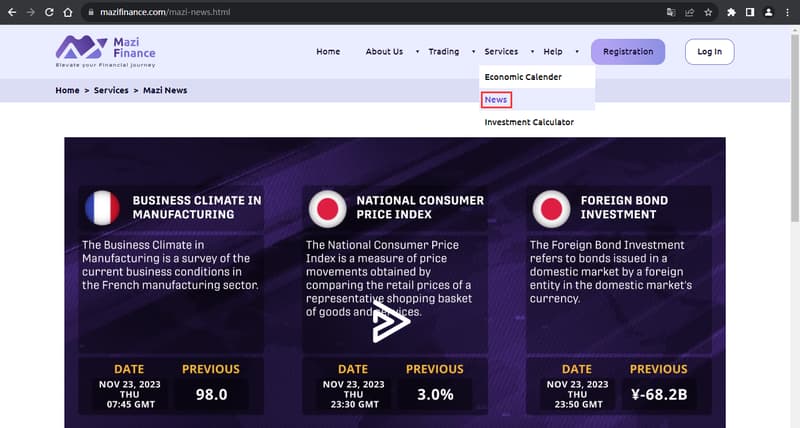
Task: Open the About Us menu
Action: pos(384,52)
